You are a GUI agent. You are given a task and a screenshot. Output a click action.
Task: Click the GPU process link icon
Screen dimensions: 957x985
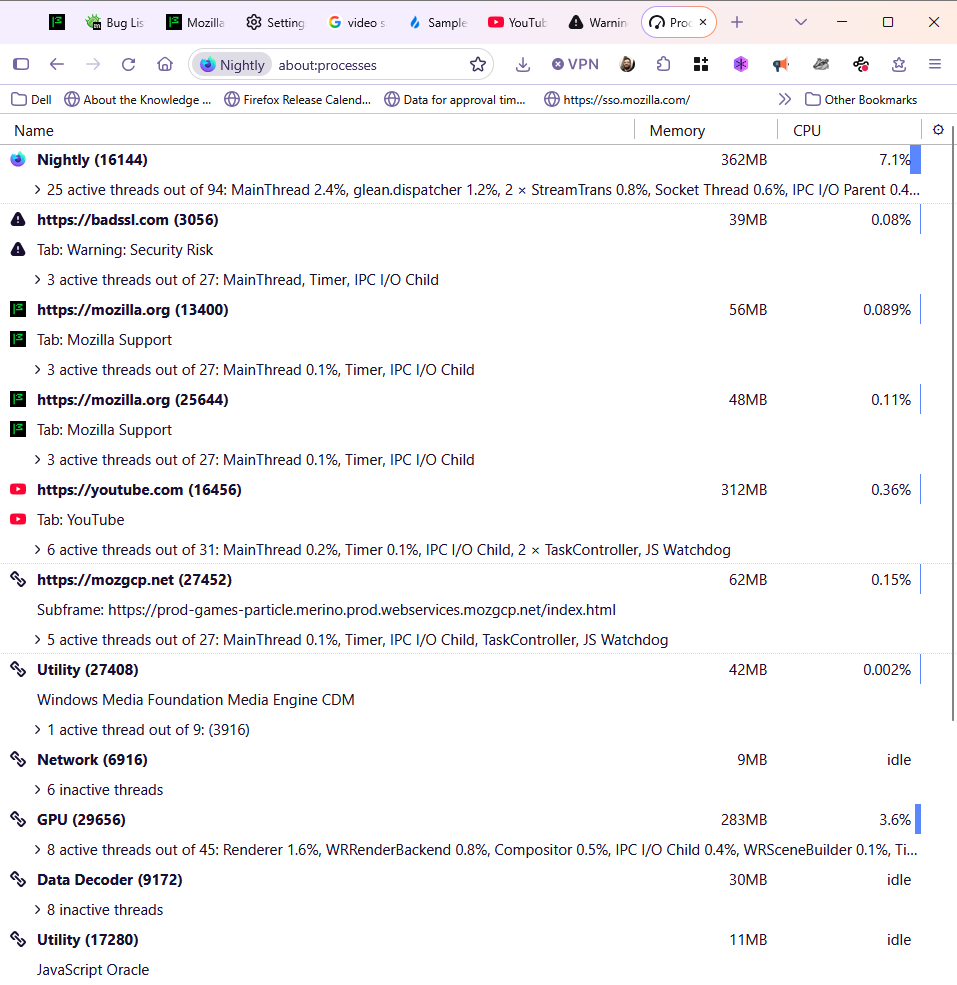click(18, 820)
